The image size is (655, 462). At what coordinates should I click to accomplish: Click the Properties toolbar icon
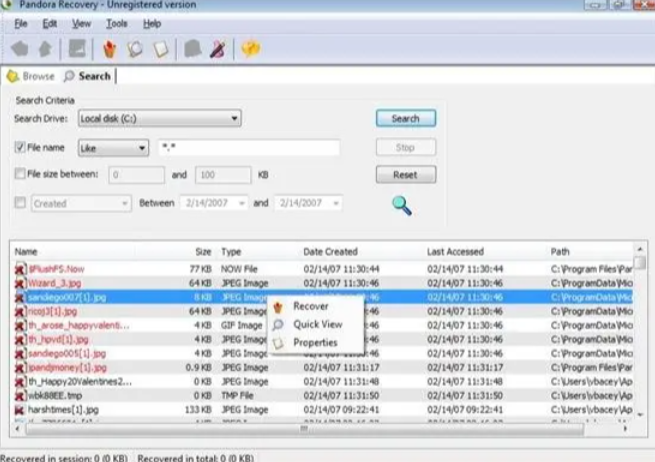[x=159, y=49]
